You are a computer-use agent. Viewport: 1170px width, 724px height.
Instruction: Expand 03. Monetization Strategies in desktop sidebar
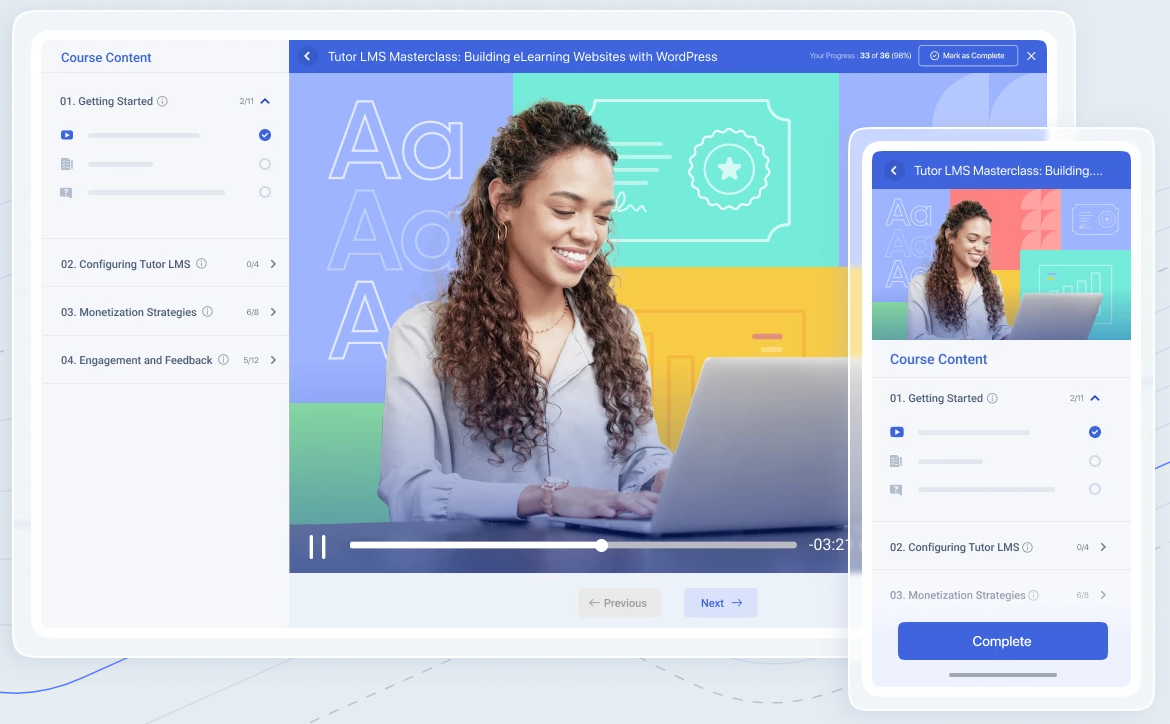point(273,312)
